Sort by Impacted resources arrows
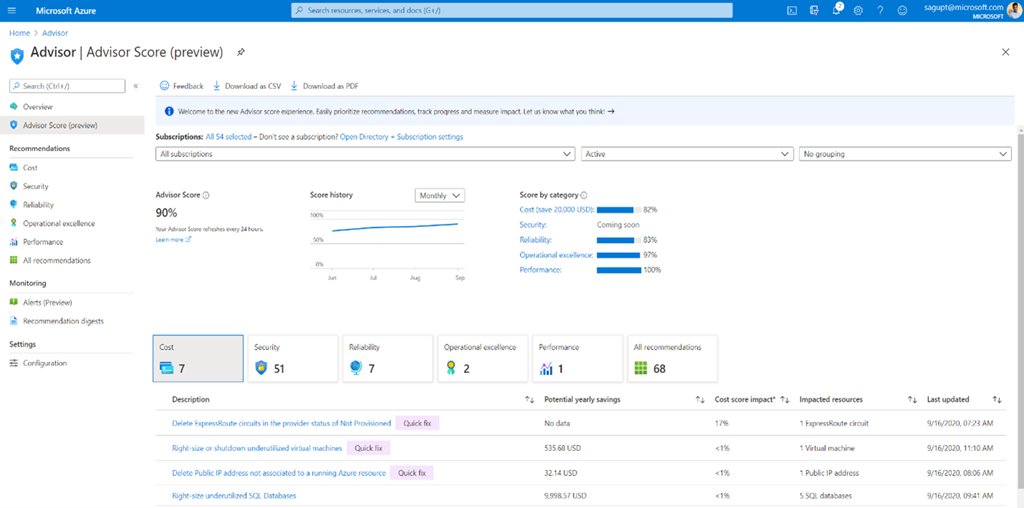Image resolution: width=1024 pixels, height=508 pixels. click(x=912, y=400)
